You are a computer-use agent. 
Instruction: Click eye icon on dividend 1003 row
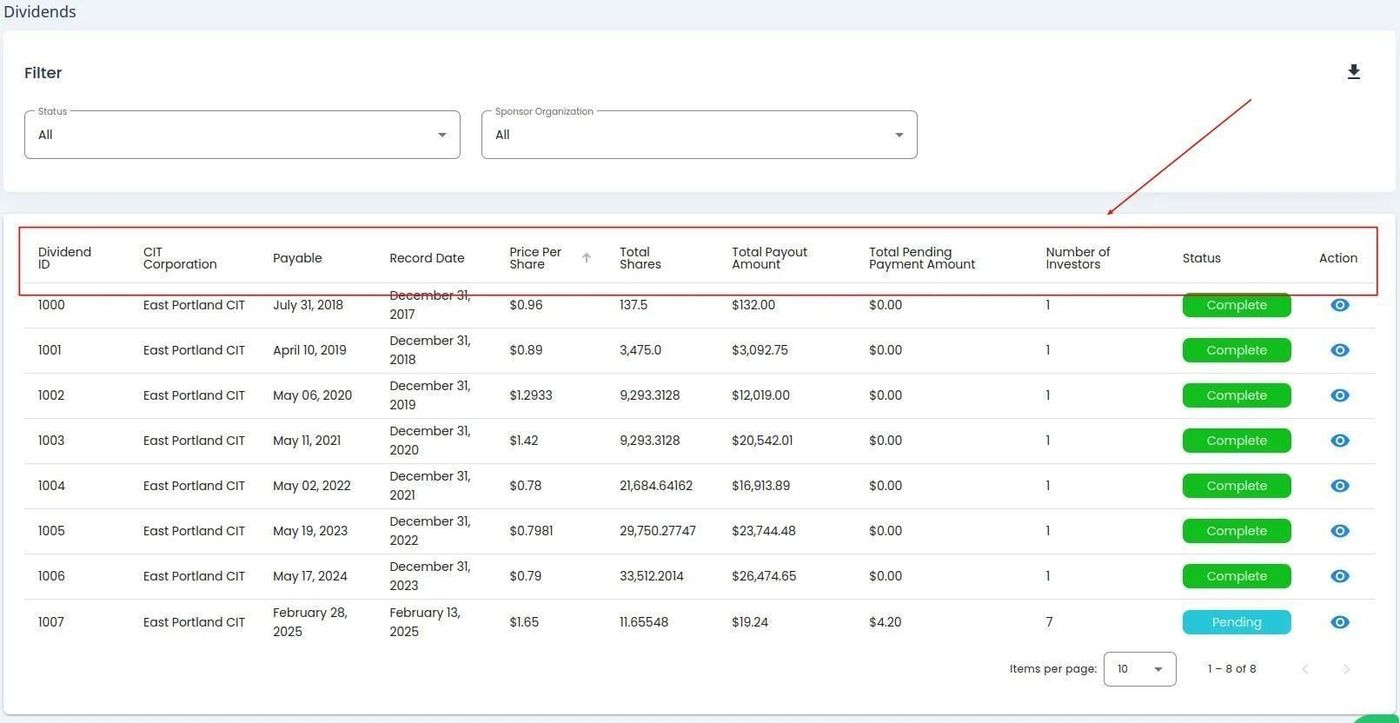(1339, 441)
